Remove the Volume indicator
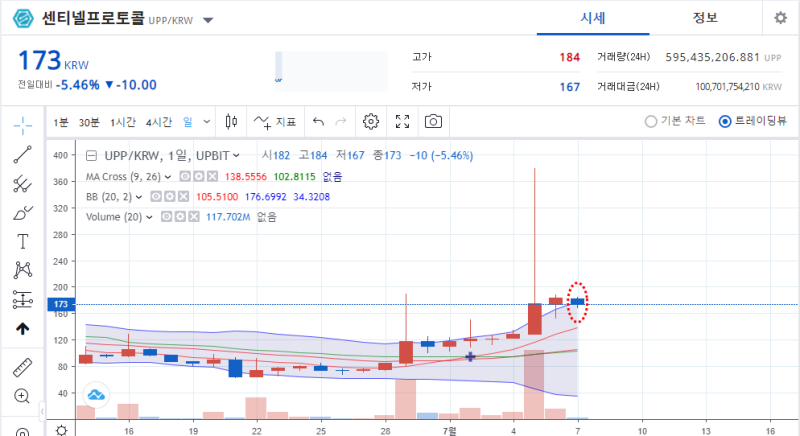800x436 pixels. (x=193, y=217)
